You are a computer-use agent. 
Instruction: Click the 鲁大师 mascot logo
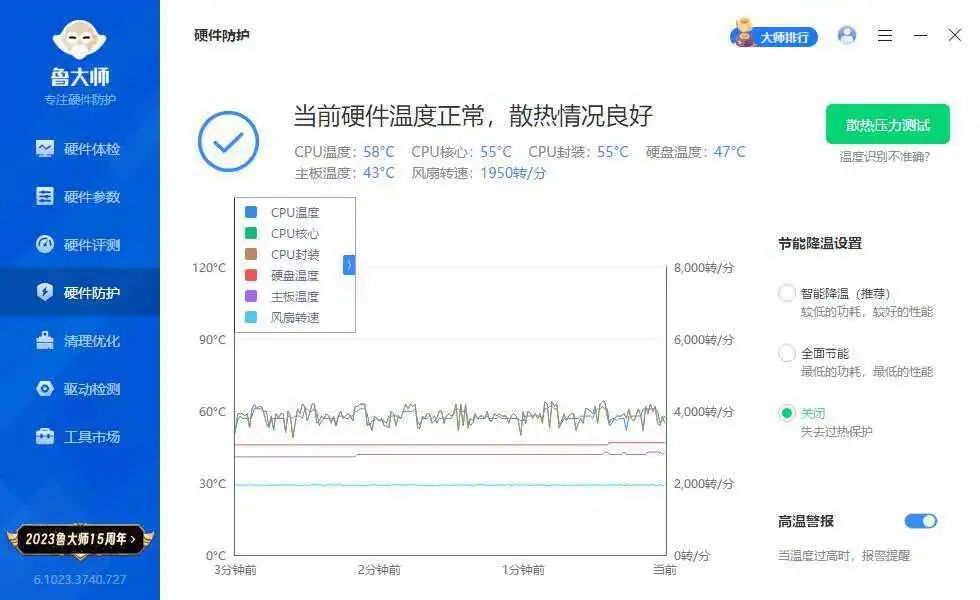coord(79,39)
